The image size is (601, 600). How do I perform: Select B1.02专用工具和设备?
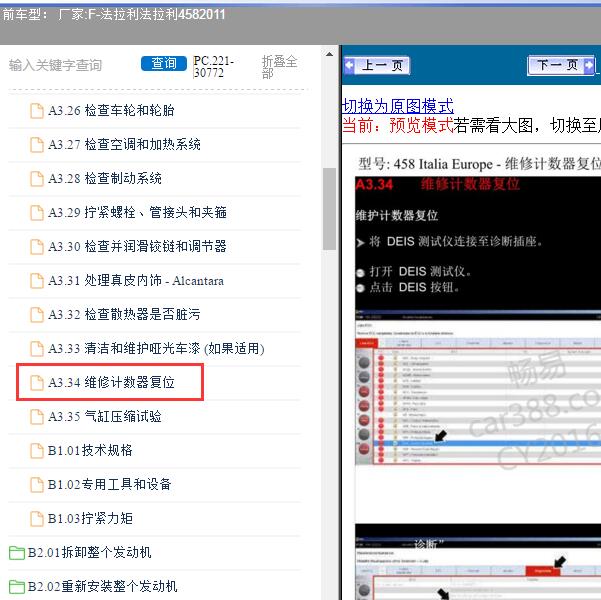[x=109, y=485]
